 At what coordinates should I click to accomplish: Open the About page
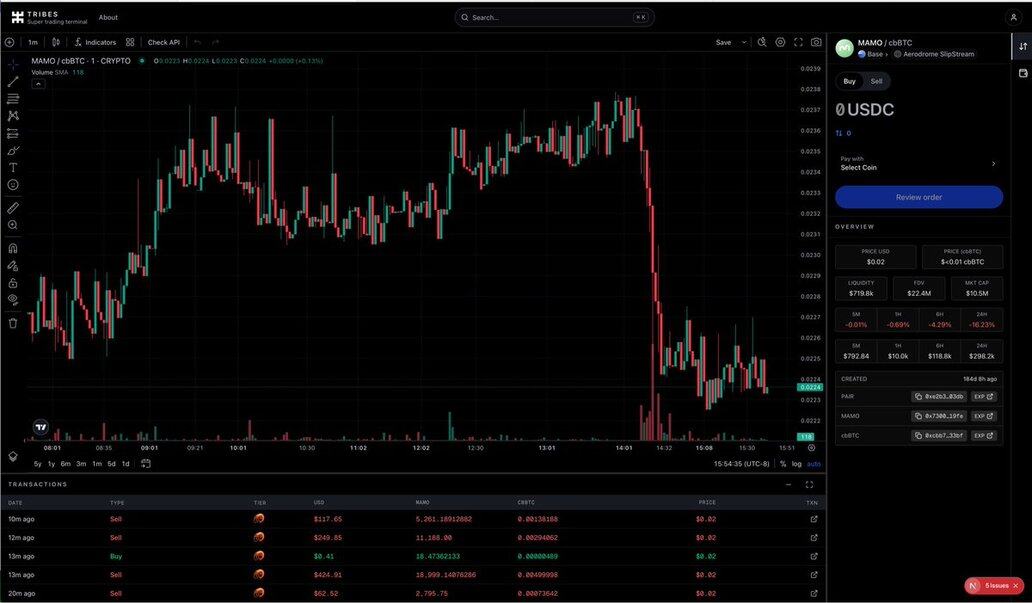[108, 17]
